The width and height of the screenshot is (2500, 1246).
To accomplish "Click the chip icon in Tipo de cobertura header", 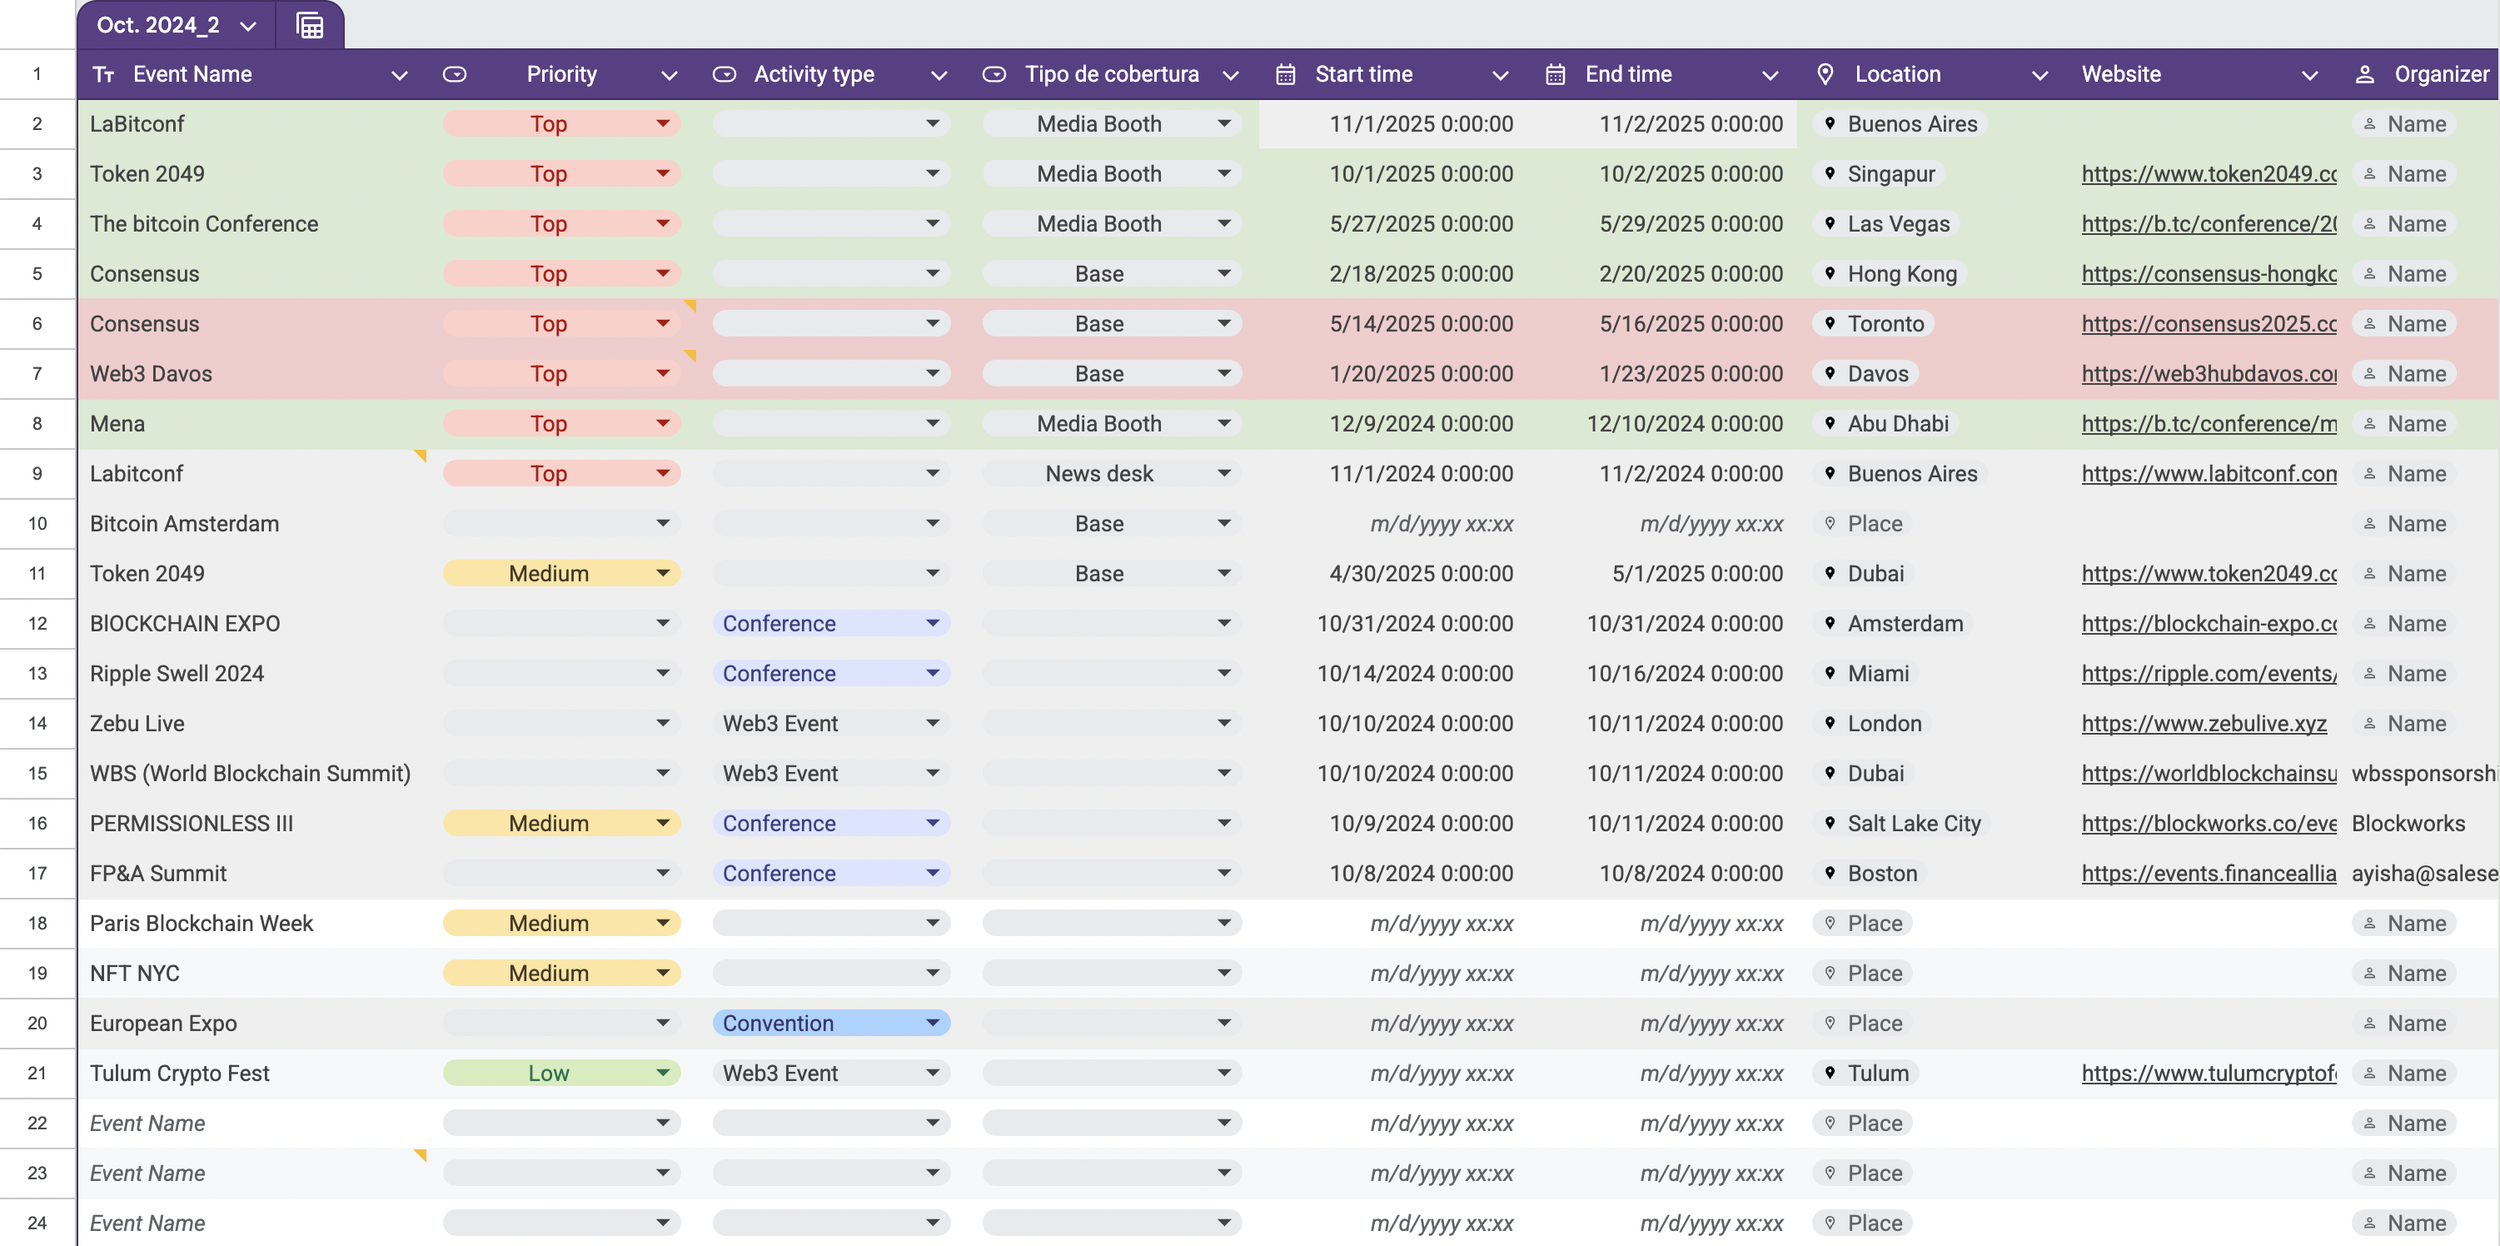I will click(994, 75).
